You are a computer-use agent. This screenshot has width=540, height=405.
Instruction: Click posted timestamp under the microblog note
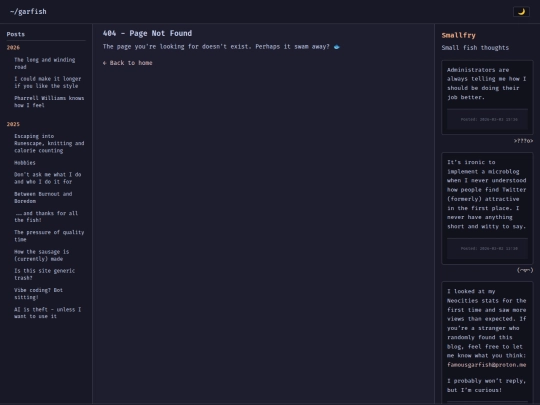tap(489, 248)
